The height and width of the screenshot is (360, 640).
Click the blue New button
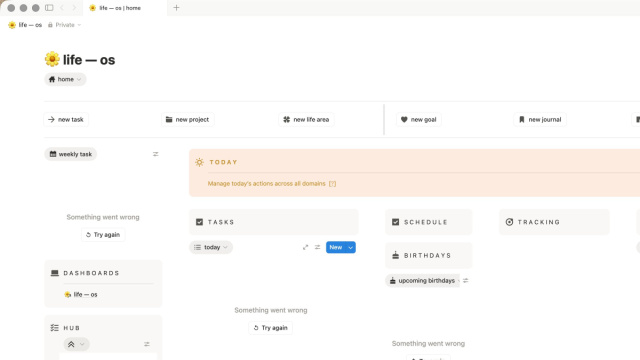coord(336,247)
